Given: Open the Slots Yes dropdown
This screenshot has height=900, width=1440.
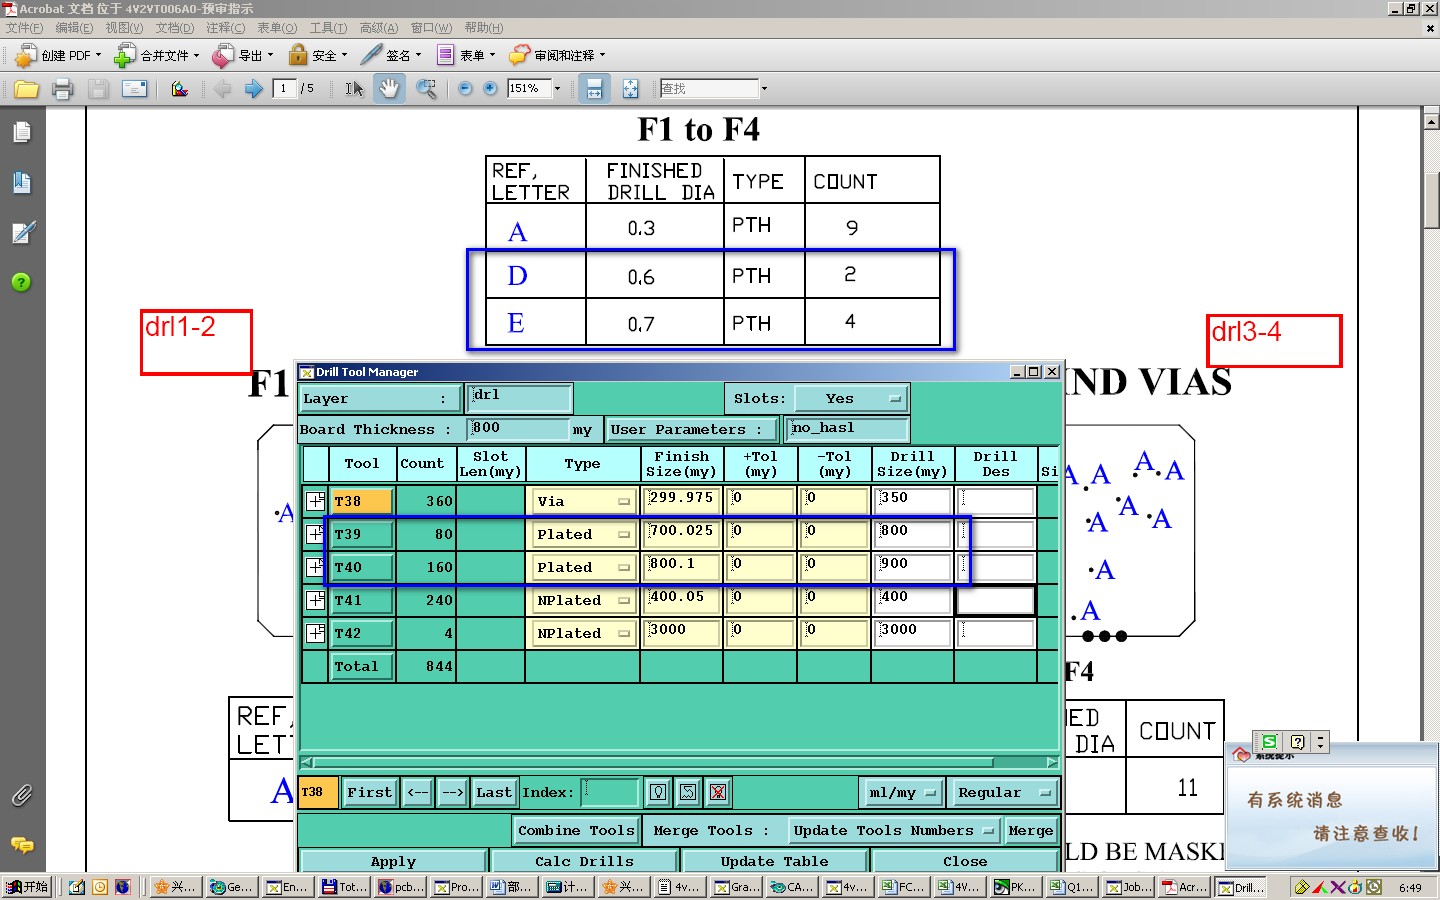Looking at the screenshot, I should pyautogui.click(x=852, y=399).
